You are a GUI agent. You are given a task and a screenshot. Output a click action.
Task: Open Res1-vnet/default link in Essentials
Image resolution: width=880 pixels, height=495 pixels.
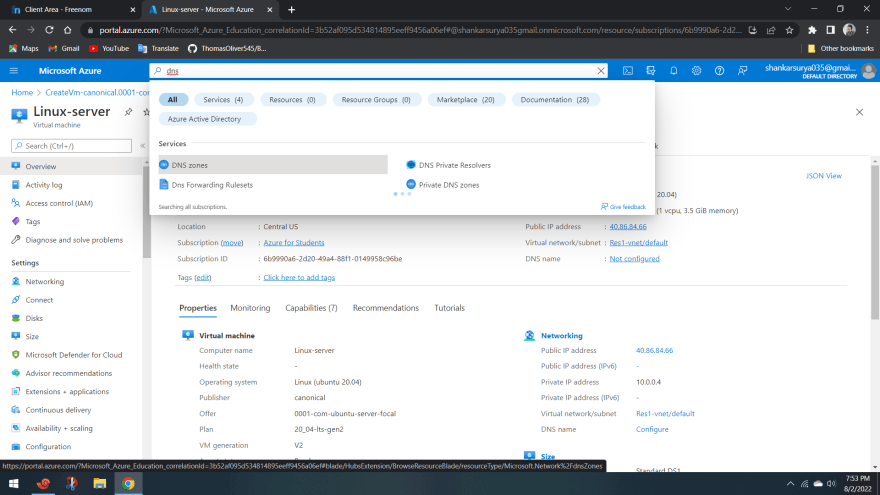pyautogui.click(x=639, y=242)
